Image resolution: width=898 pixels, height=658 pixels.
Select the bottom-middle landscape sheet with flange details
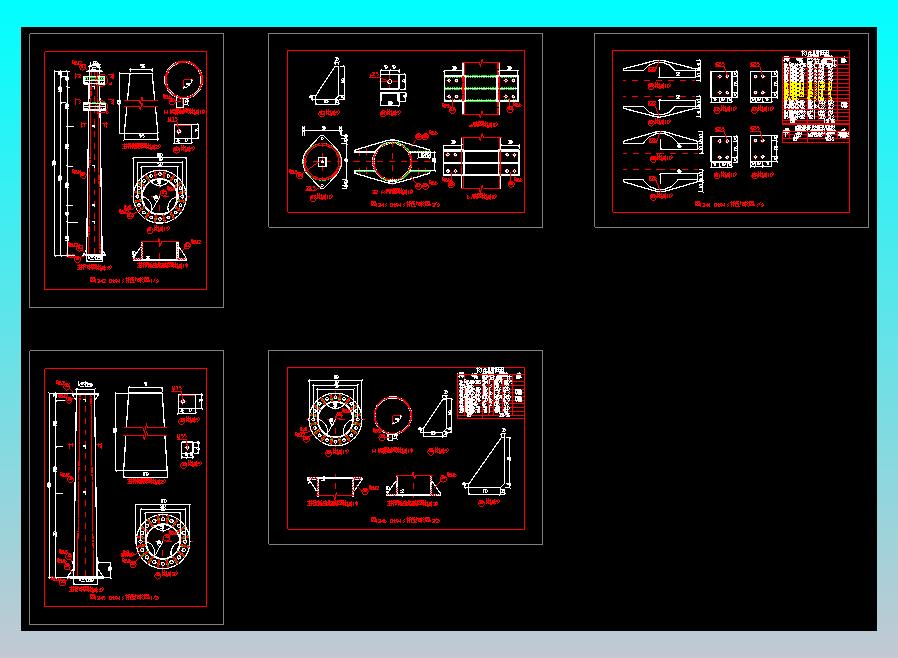(x=405, y=447)
